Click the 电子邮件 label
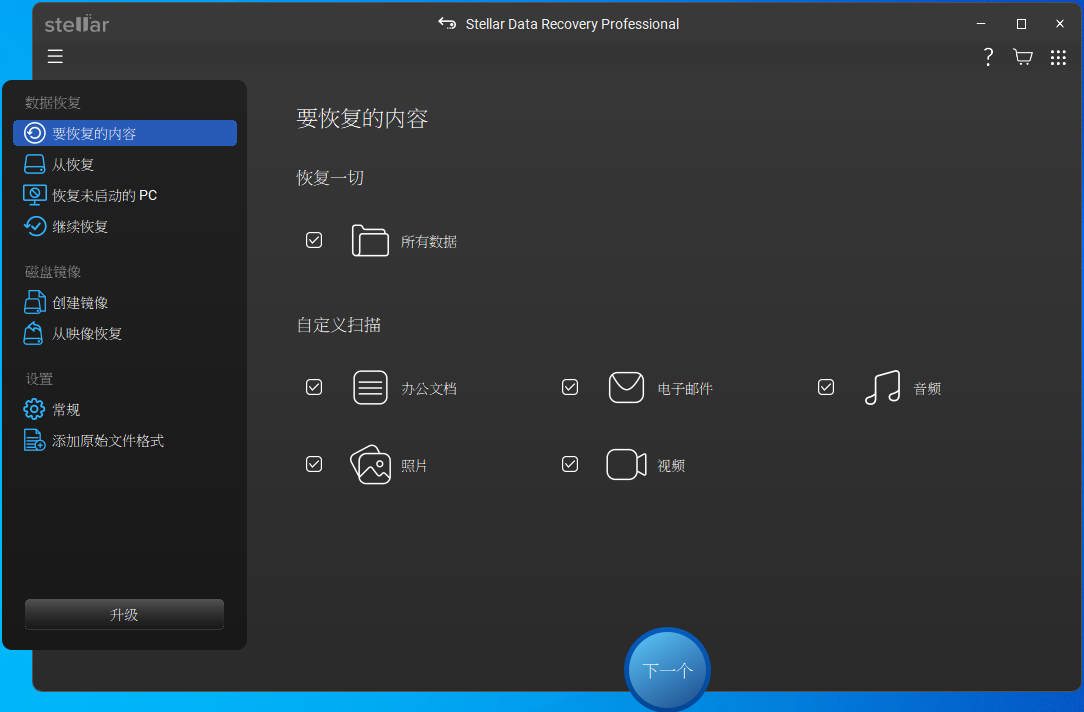Viewport: 1084px width, 712px height. point(684,388)
